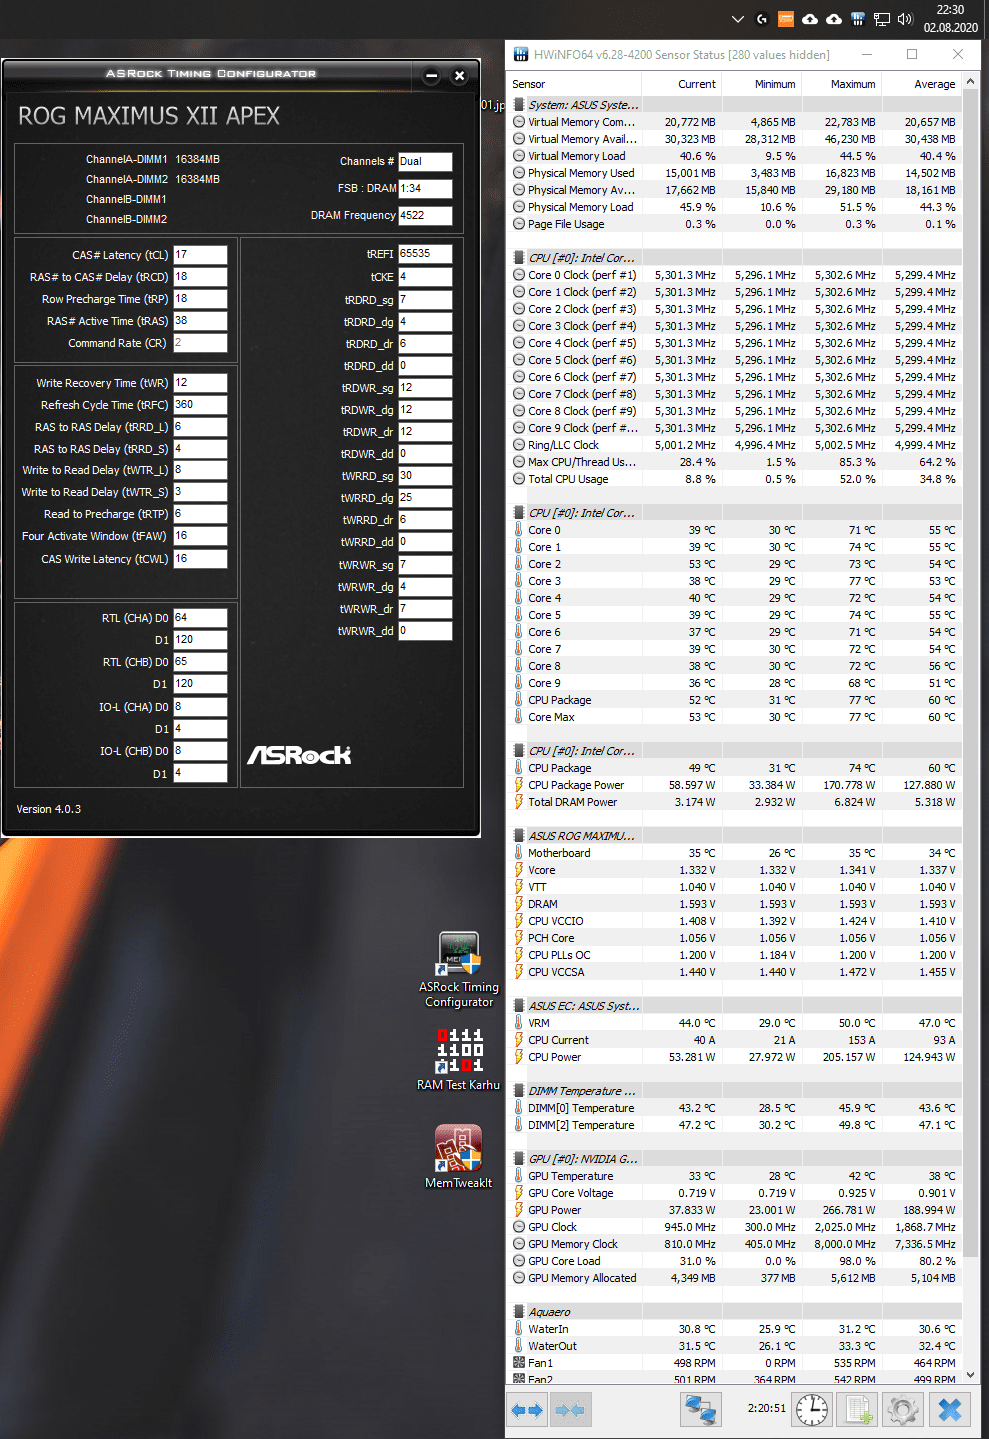Show hidden tray icons chevron

(x=738, y=19)
